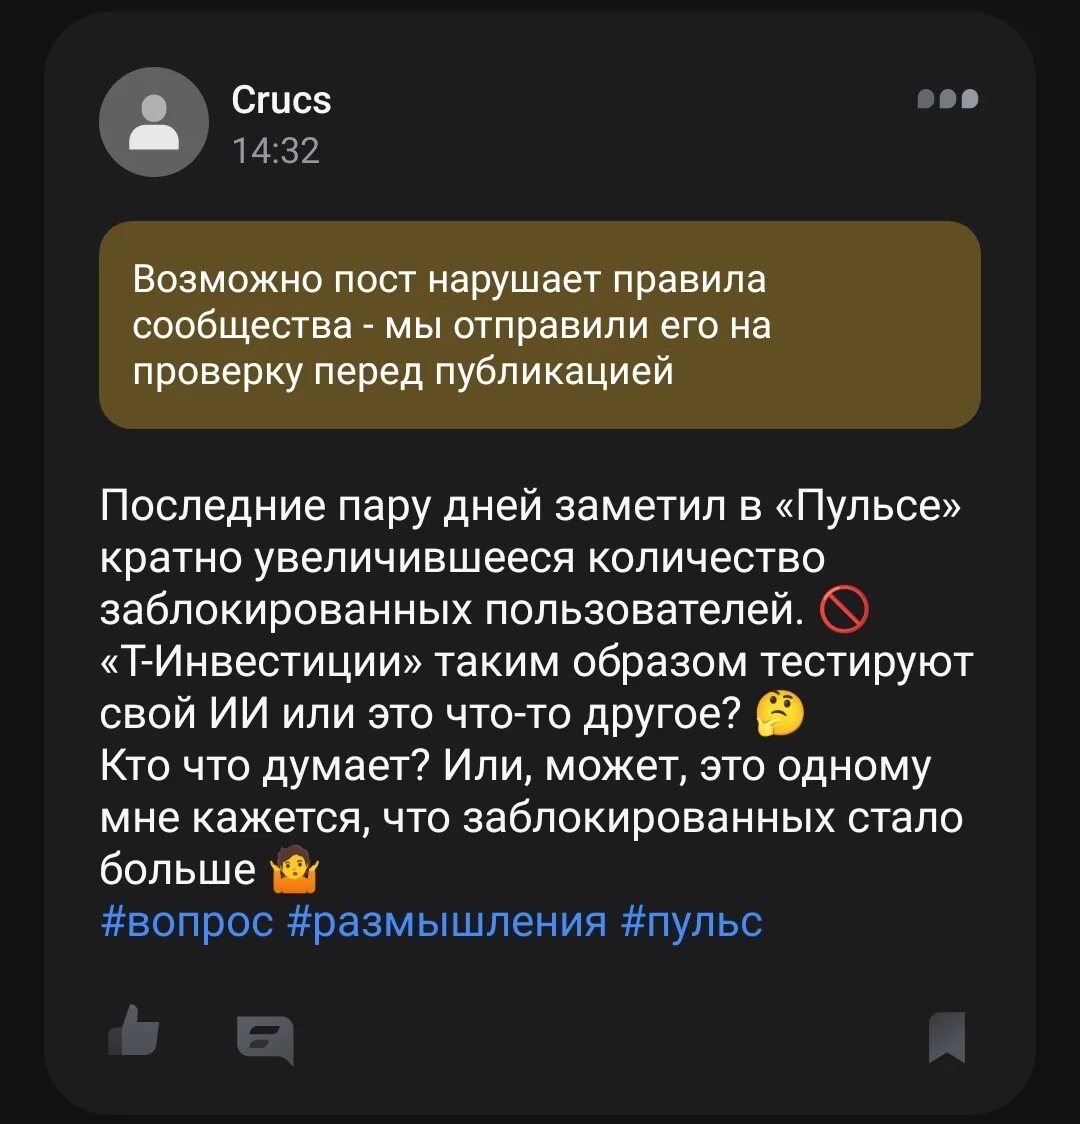Open the Crucs username profile
Image resolution: width=1080 pixels, height=1124 pixels.
click(281, 100)
